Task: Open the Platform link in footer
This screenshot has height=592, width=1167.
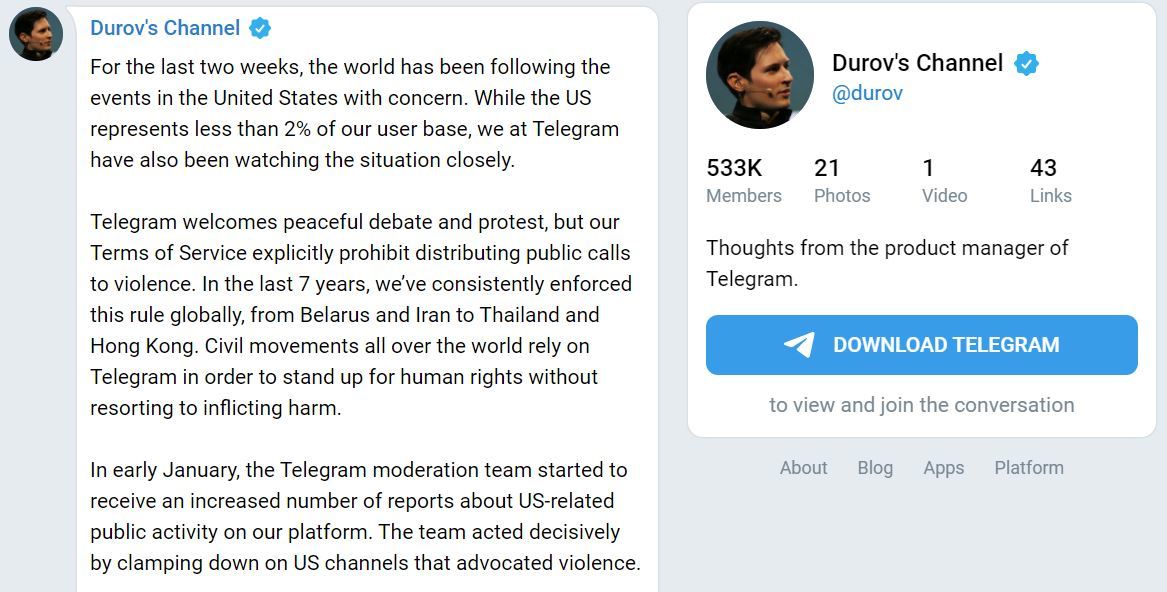Action: click(x=1028, y=467)
